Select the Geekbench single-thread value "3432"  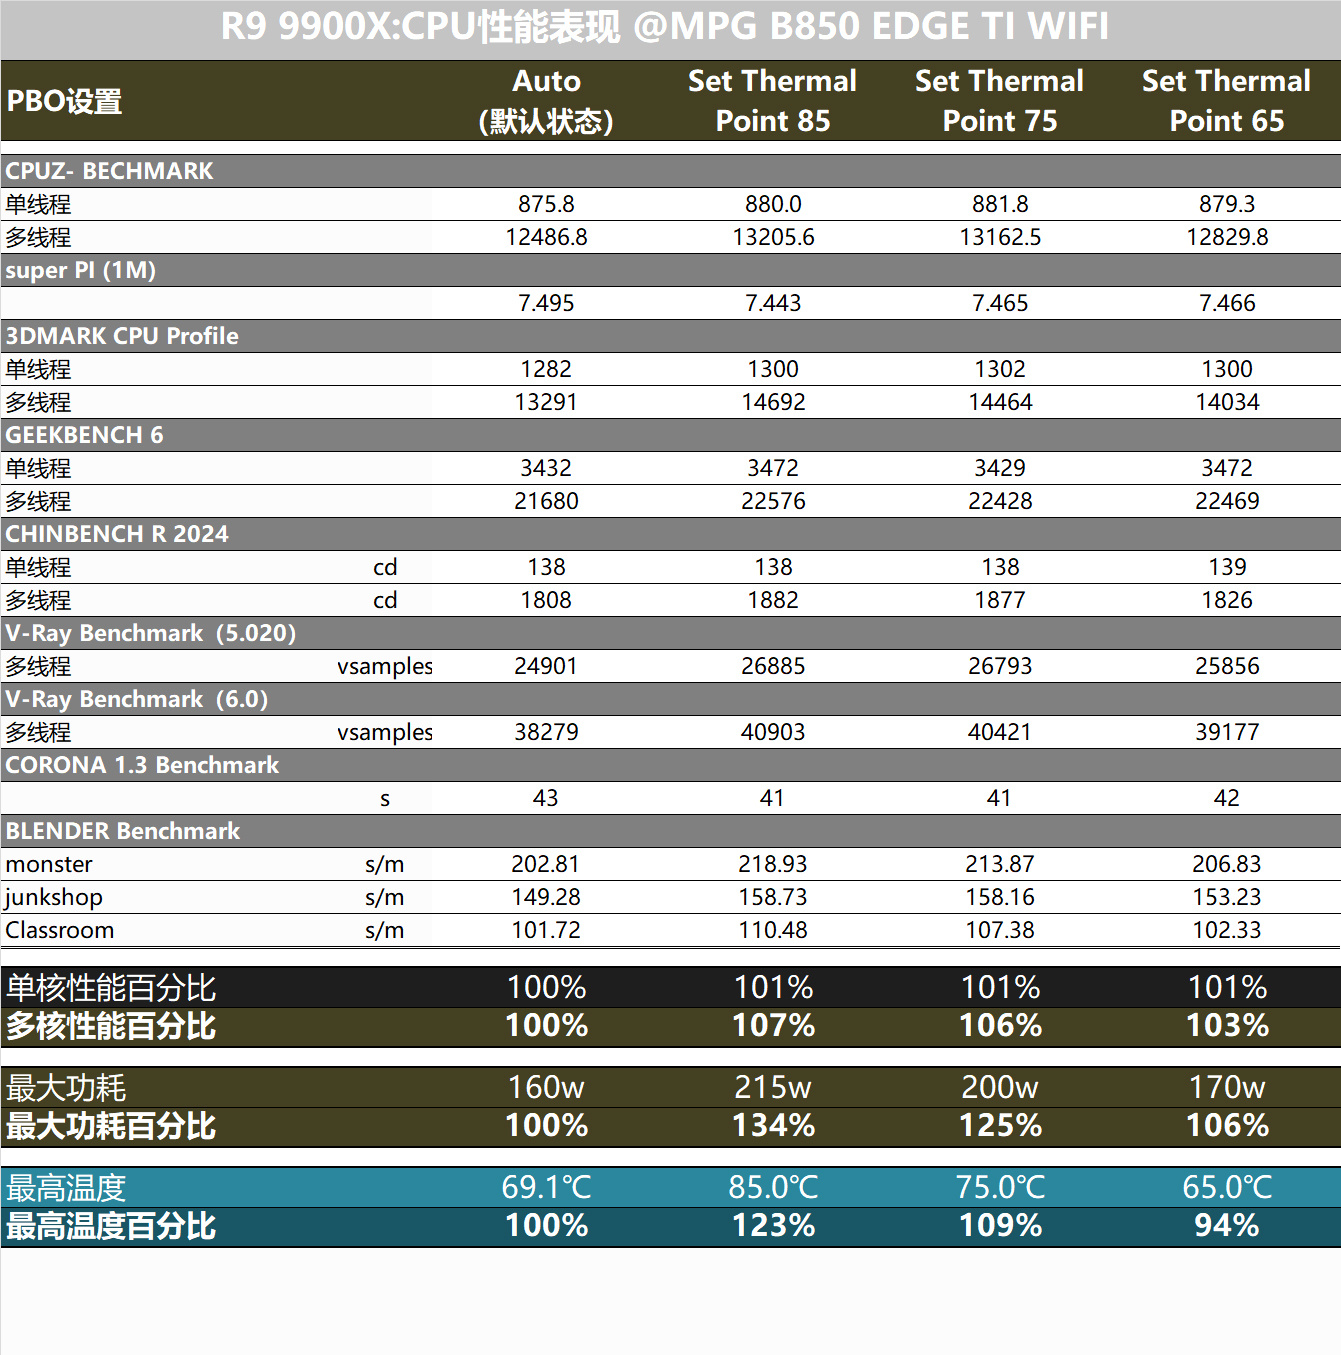click(546, 468)
